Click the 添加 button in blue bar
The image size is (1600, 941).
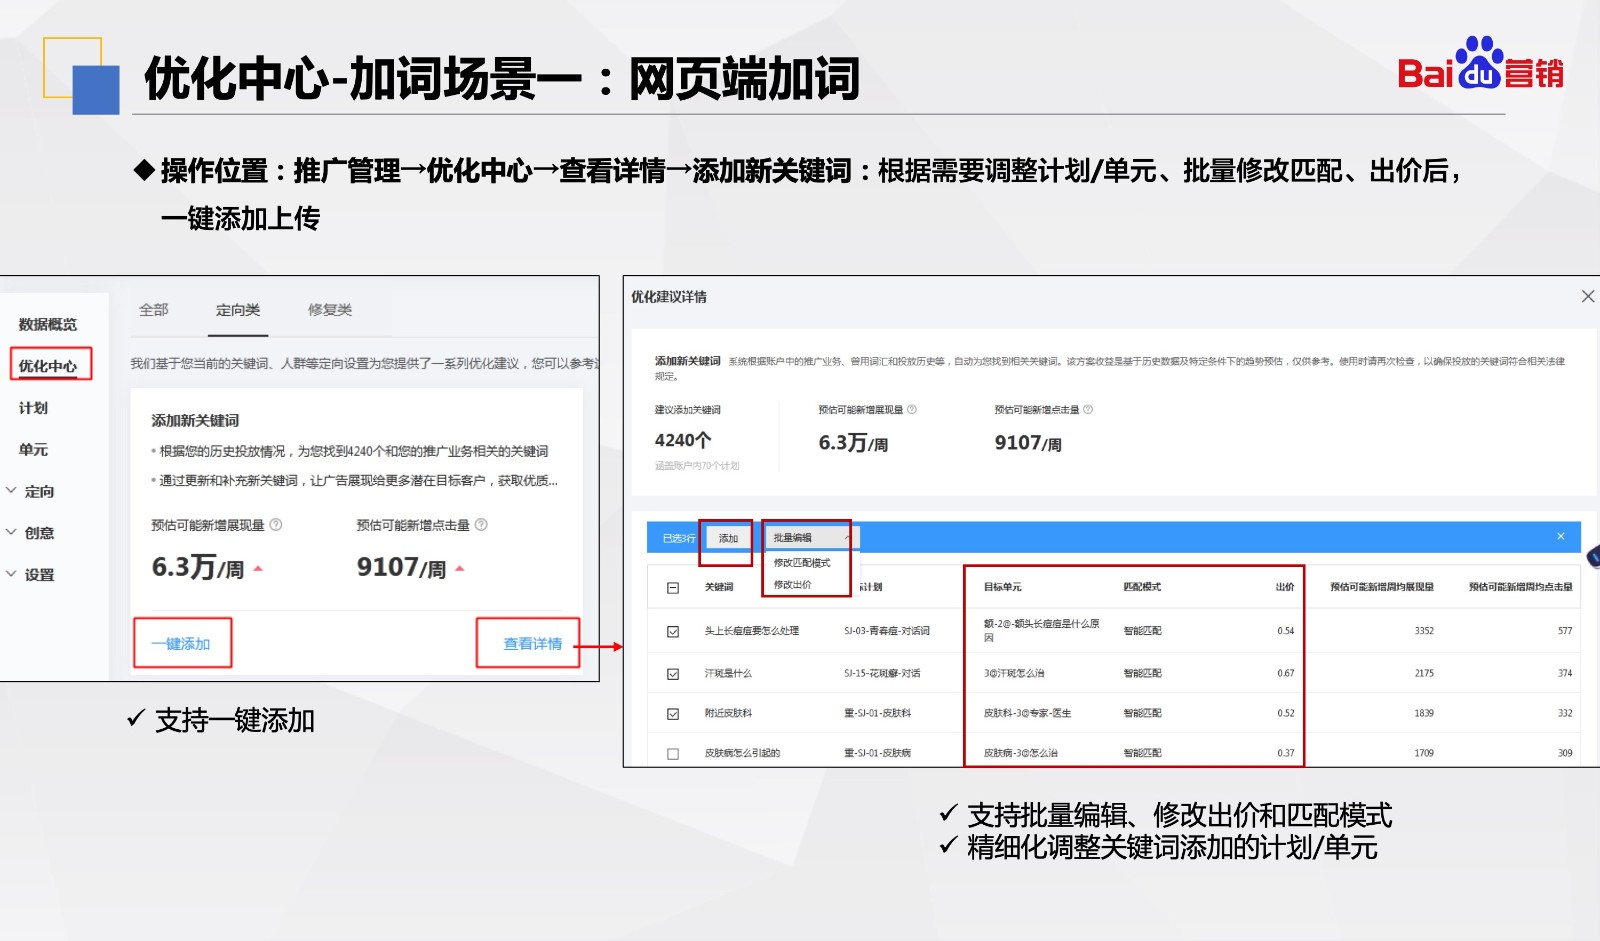728,538
